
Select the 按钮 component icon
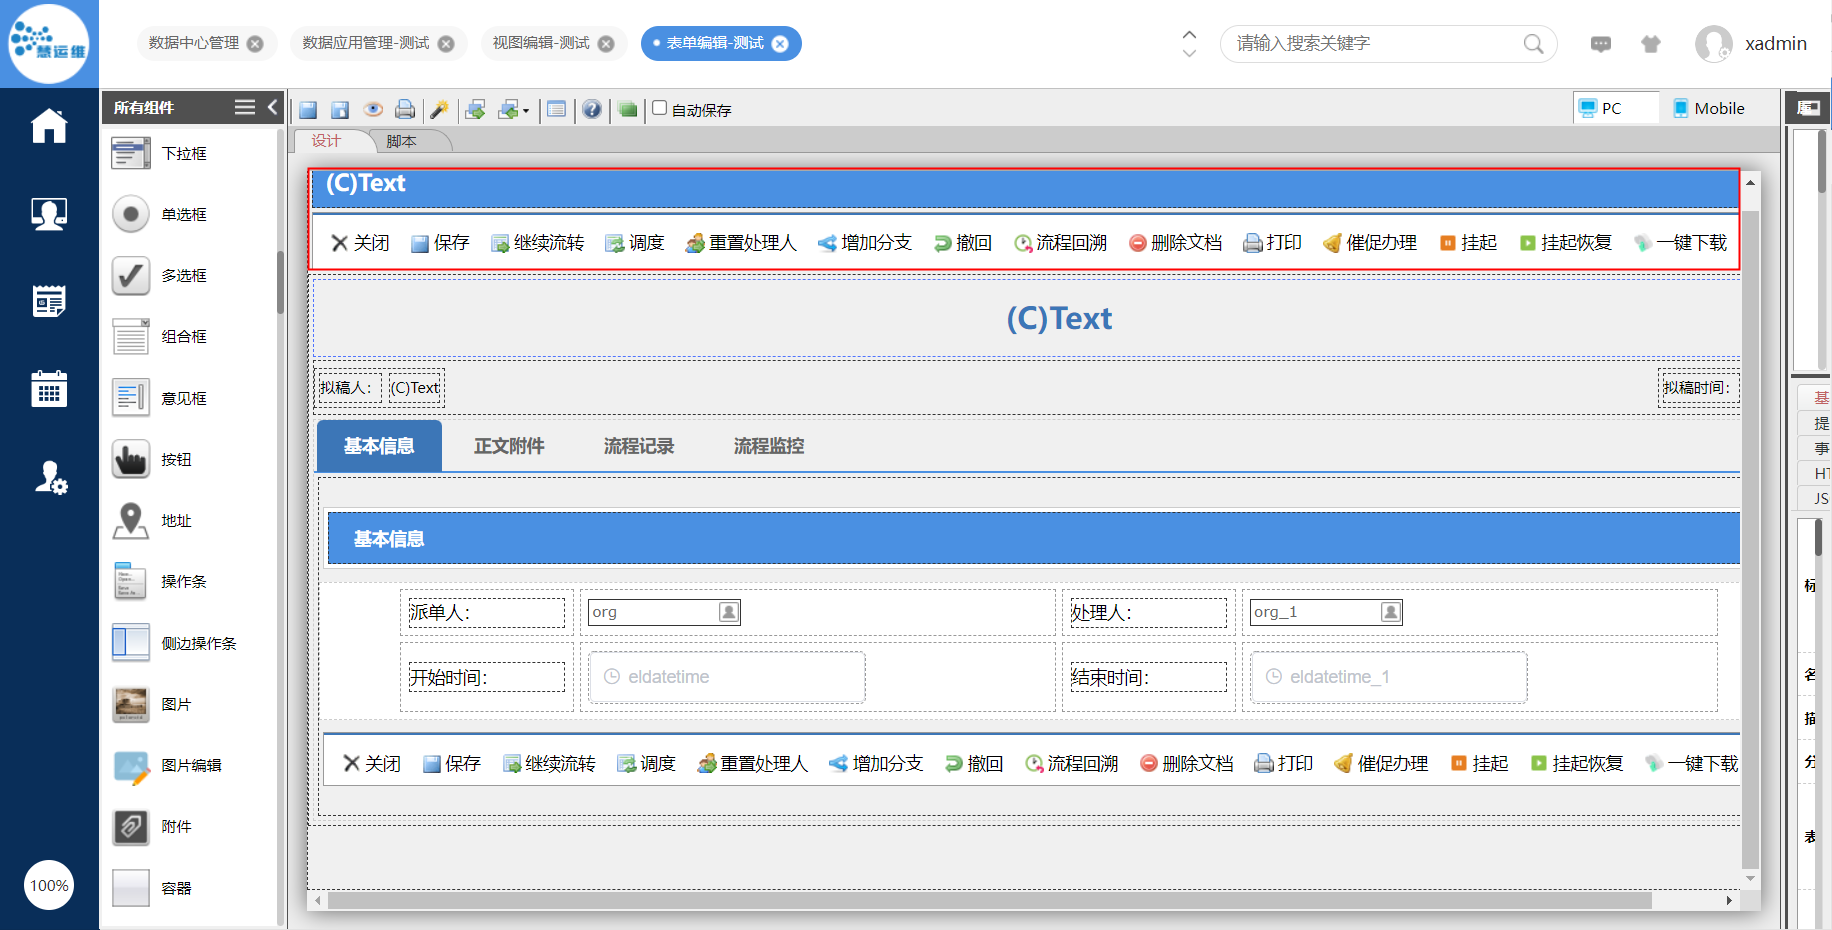pos(131,460)
